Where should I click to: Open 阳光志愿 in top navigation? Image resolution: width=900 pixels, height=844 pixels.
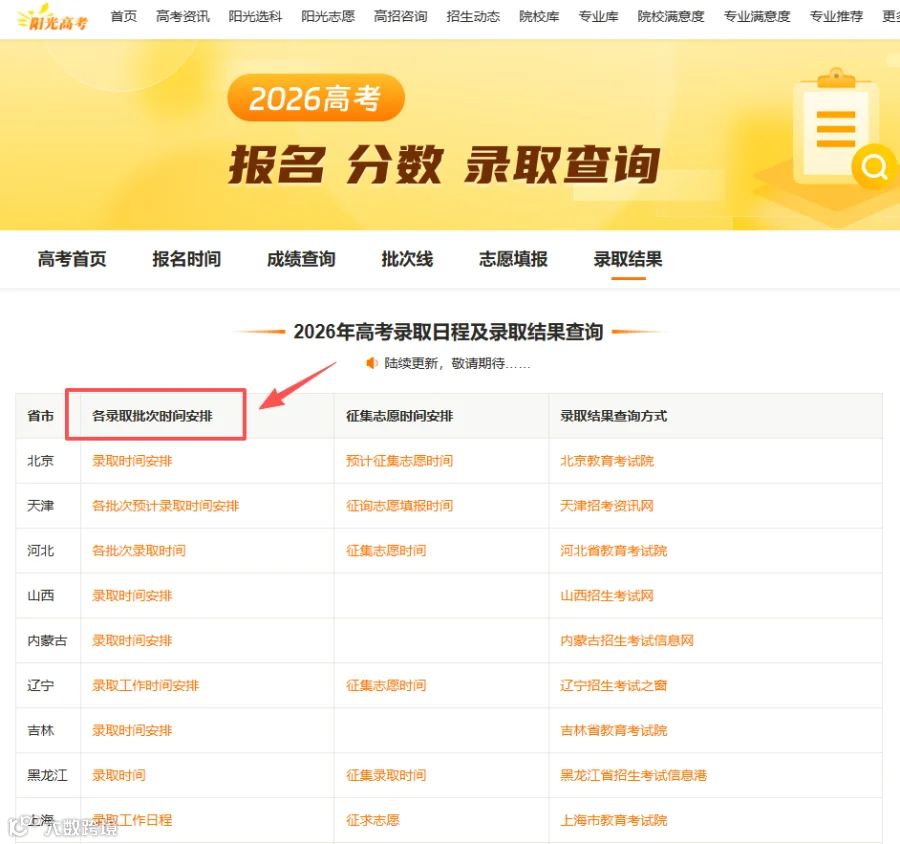point(328,17)
